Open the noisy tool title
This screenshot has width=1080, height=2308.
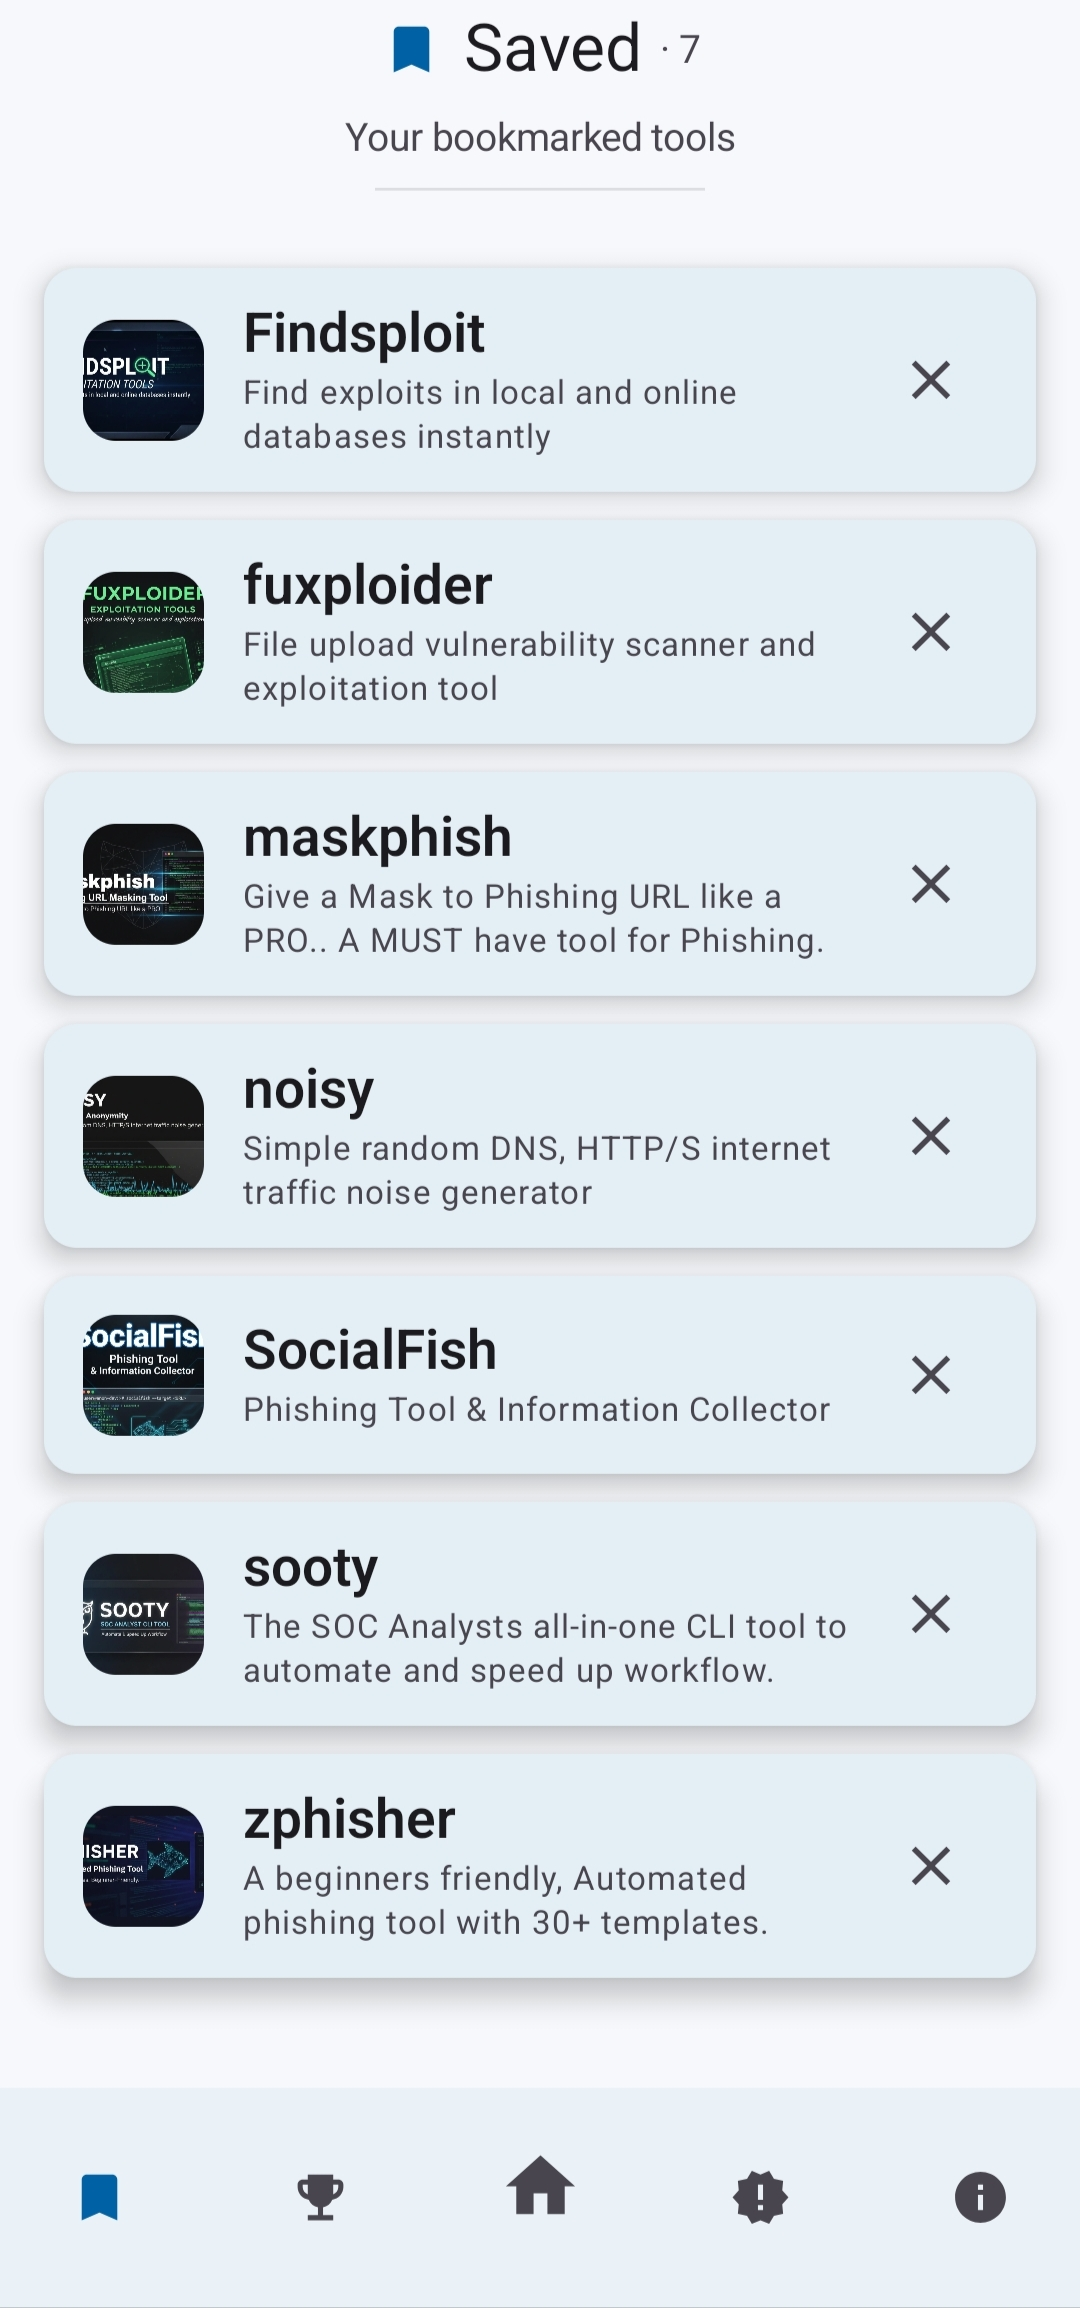coord(308,1089)
